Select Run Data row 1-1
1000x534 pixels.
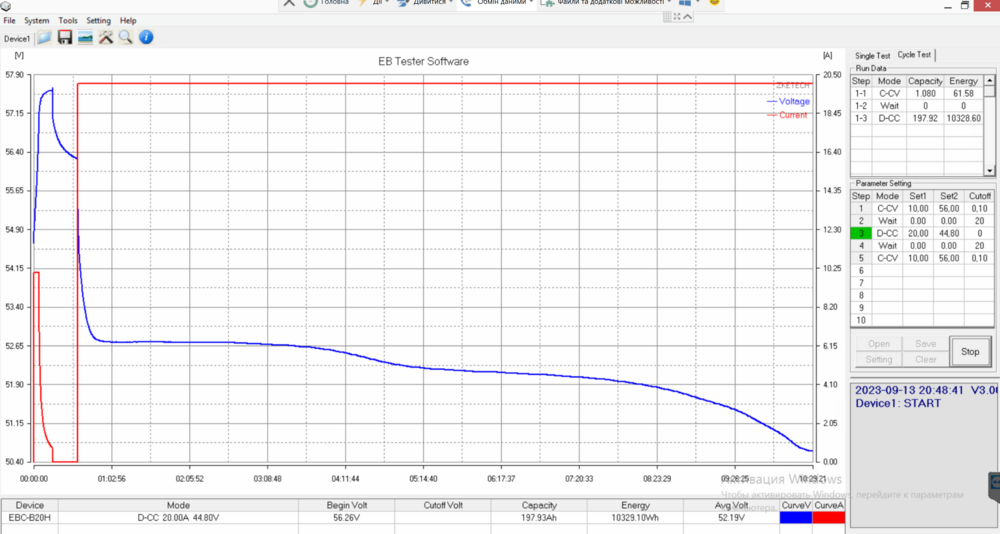coord(917,94)
